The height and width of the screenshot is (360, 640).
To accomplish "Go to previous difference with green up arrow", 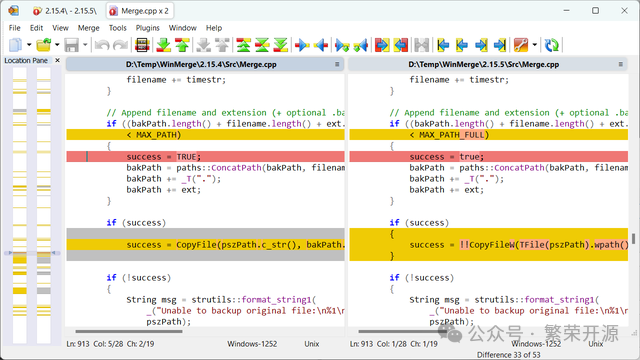I will (182, 45).
